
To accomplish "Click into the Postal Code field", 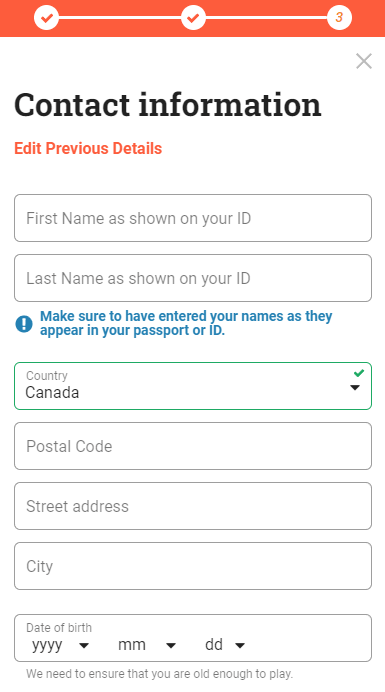I will [193, 446].
